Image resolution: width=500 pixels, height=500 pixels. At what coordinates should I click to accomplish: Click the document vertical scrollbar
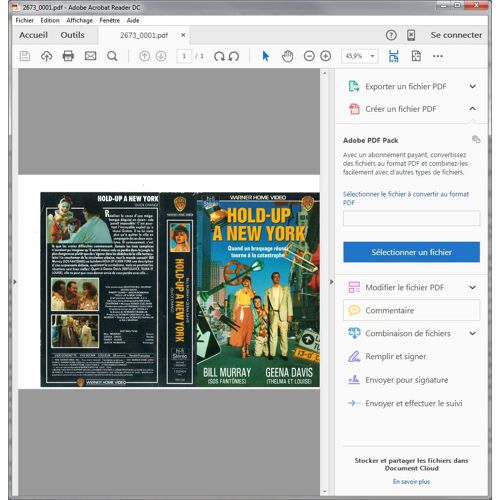click(x=325, y=282)
